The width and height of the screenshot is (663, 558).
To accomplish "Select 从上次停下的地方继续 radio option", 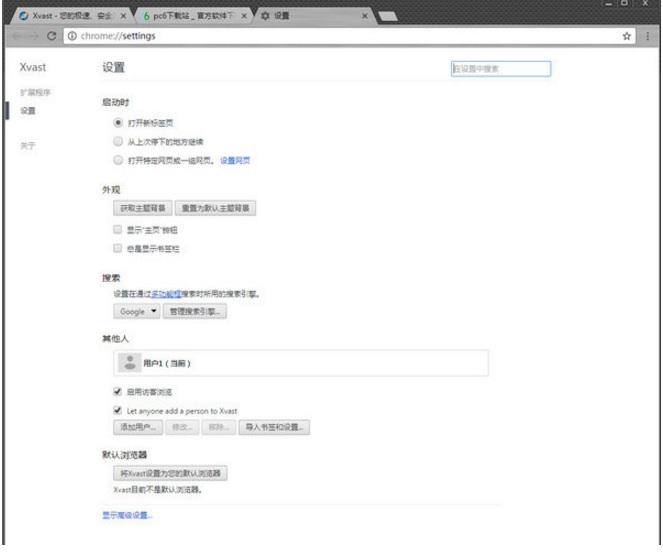I will coord(119,141).
